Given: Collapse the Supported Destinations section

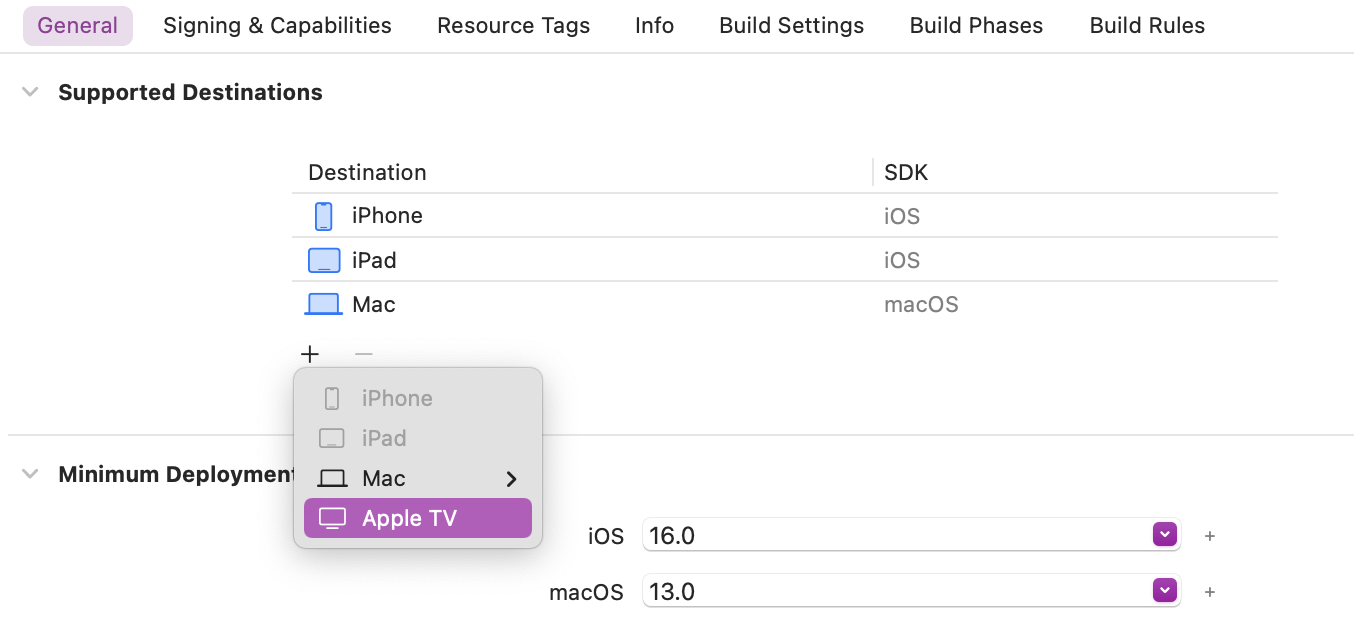Looking at the screenshot, I should pos(31,92).
